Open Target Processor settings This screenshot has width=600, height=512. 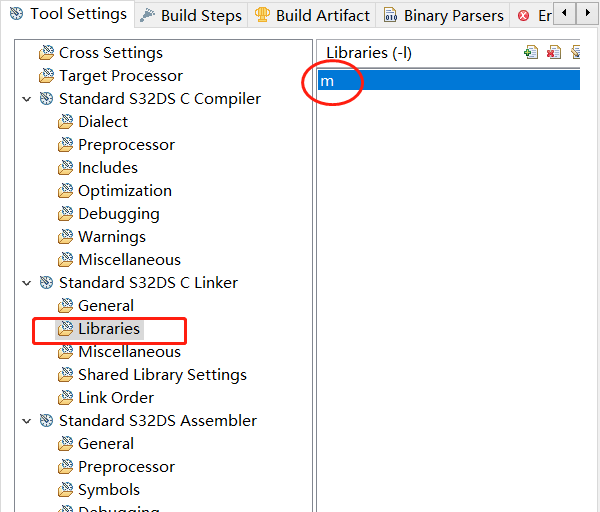coord(120,76)
